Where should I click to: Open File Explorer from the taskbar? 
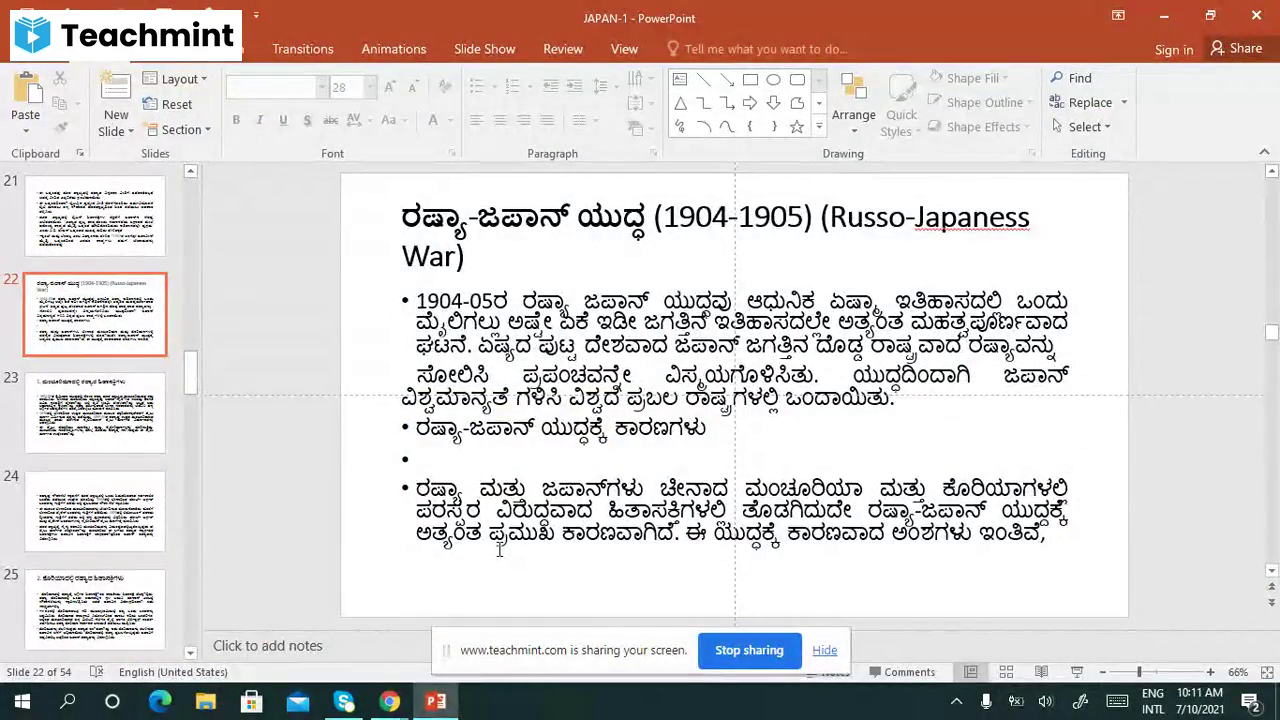tap(205, 702)
